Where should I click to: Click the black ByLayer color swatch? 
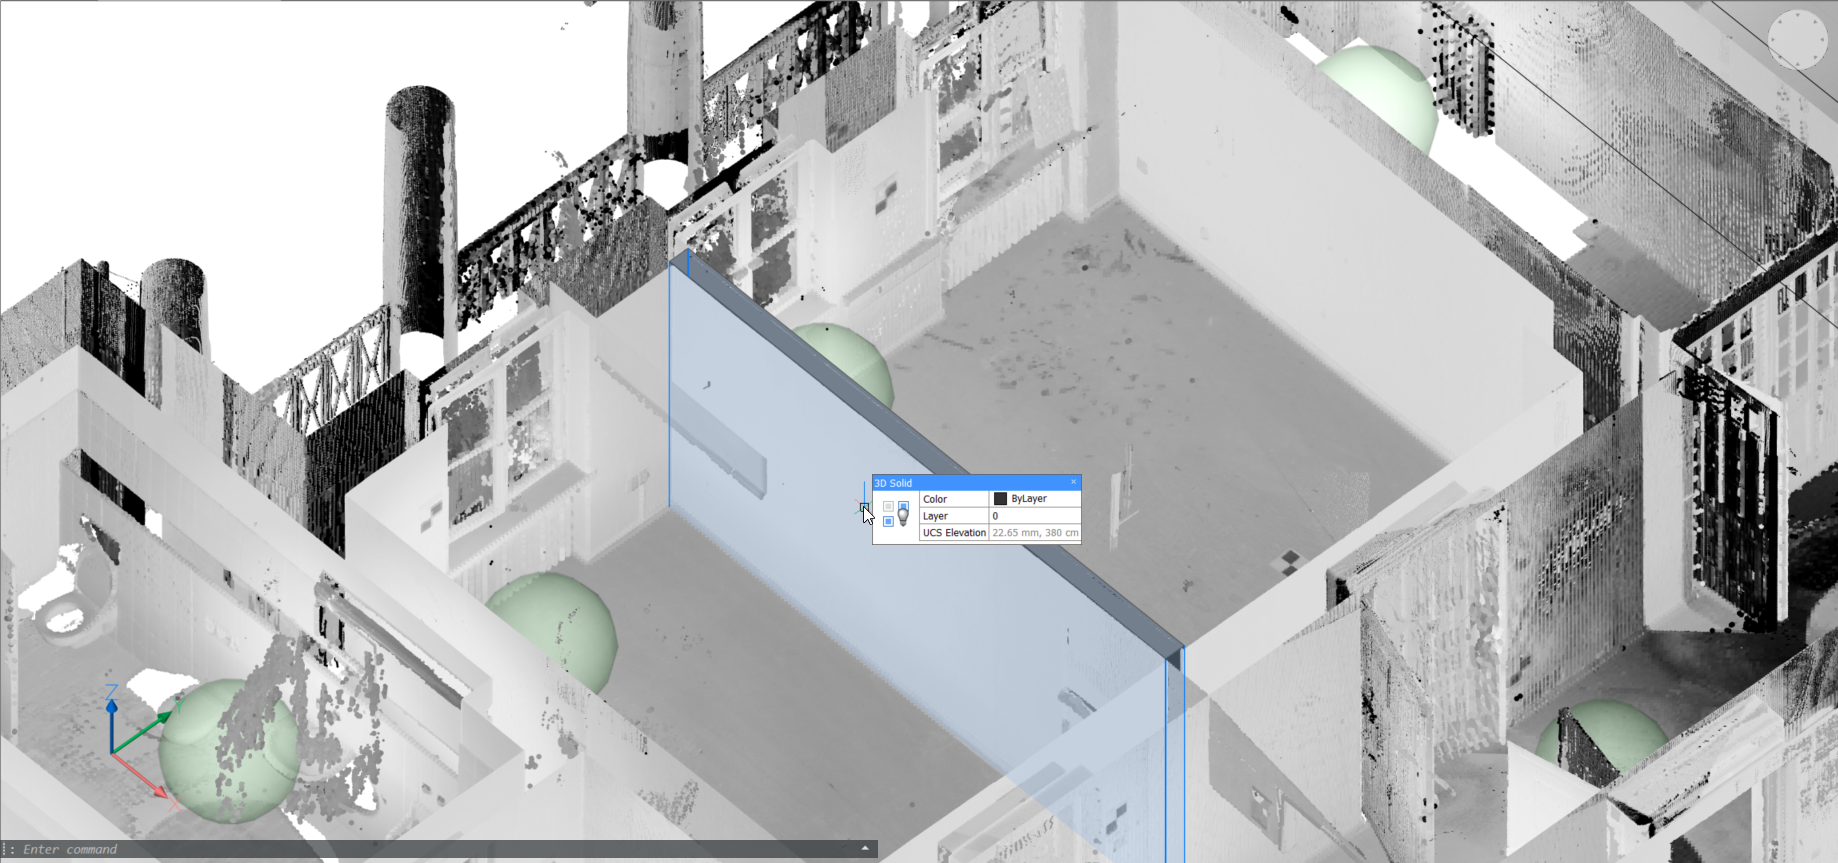click(1000, 499)
